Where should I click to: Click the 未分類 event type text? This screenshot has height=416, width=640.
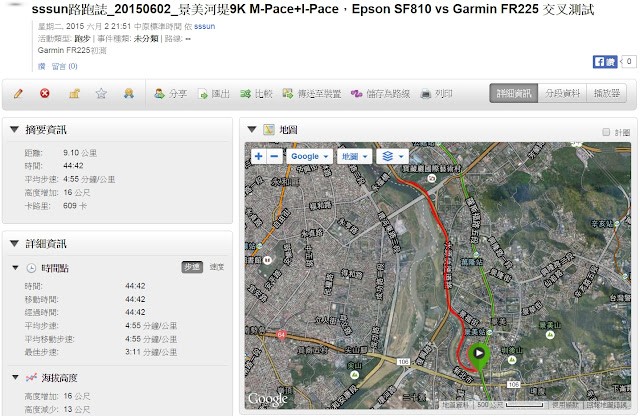click(x=146, y=39)
